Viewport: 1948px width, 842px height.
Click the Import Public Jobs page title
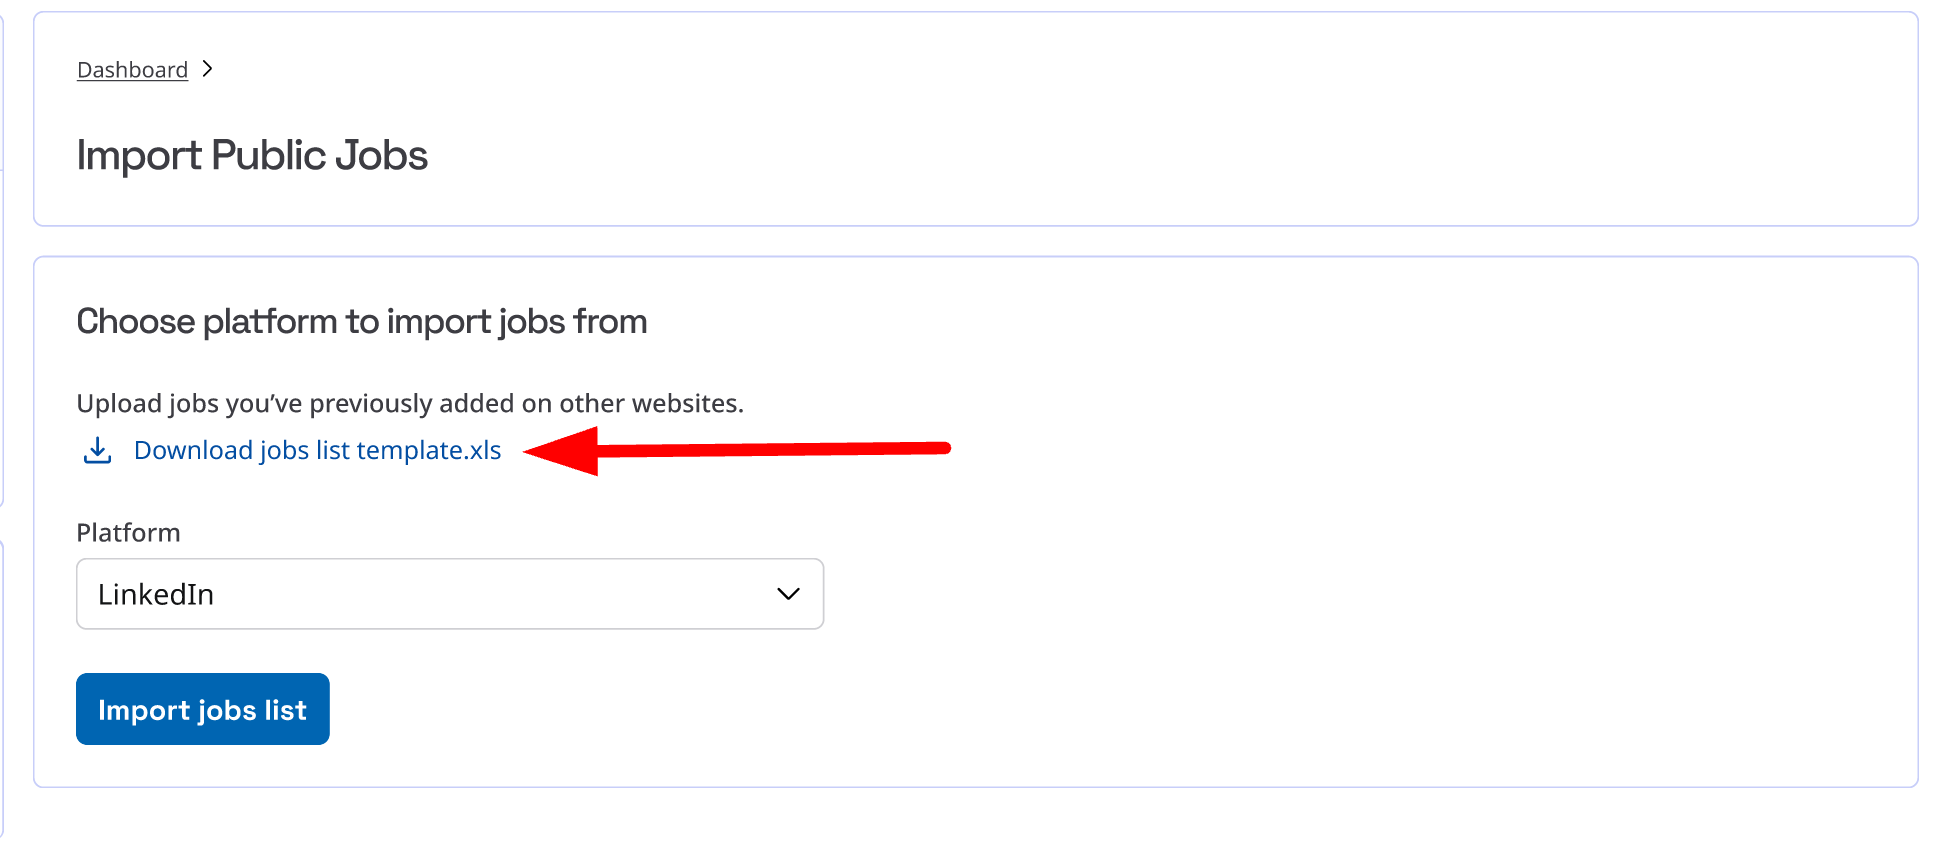(252, 155)
